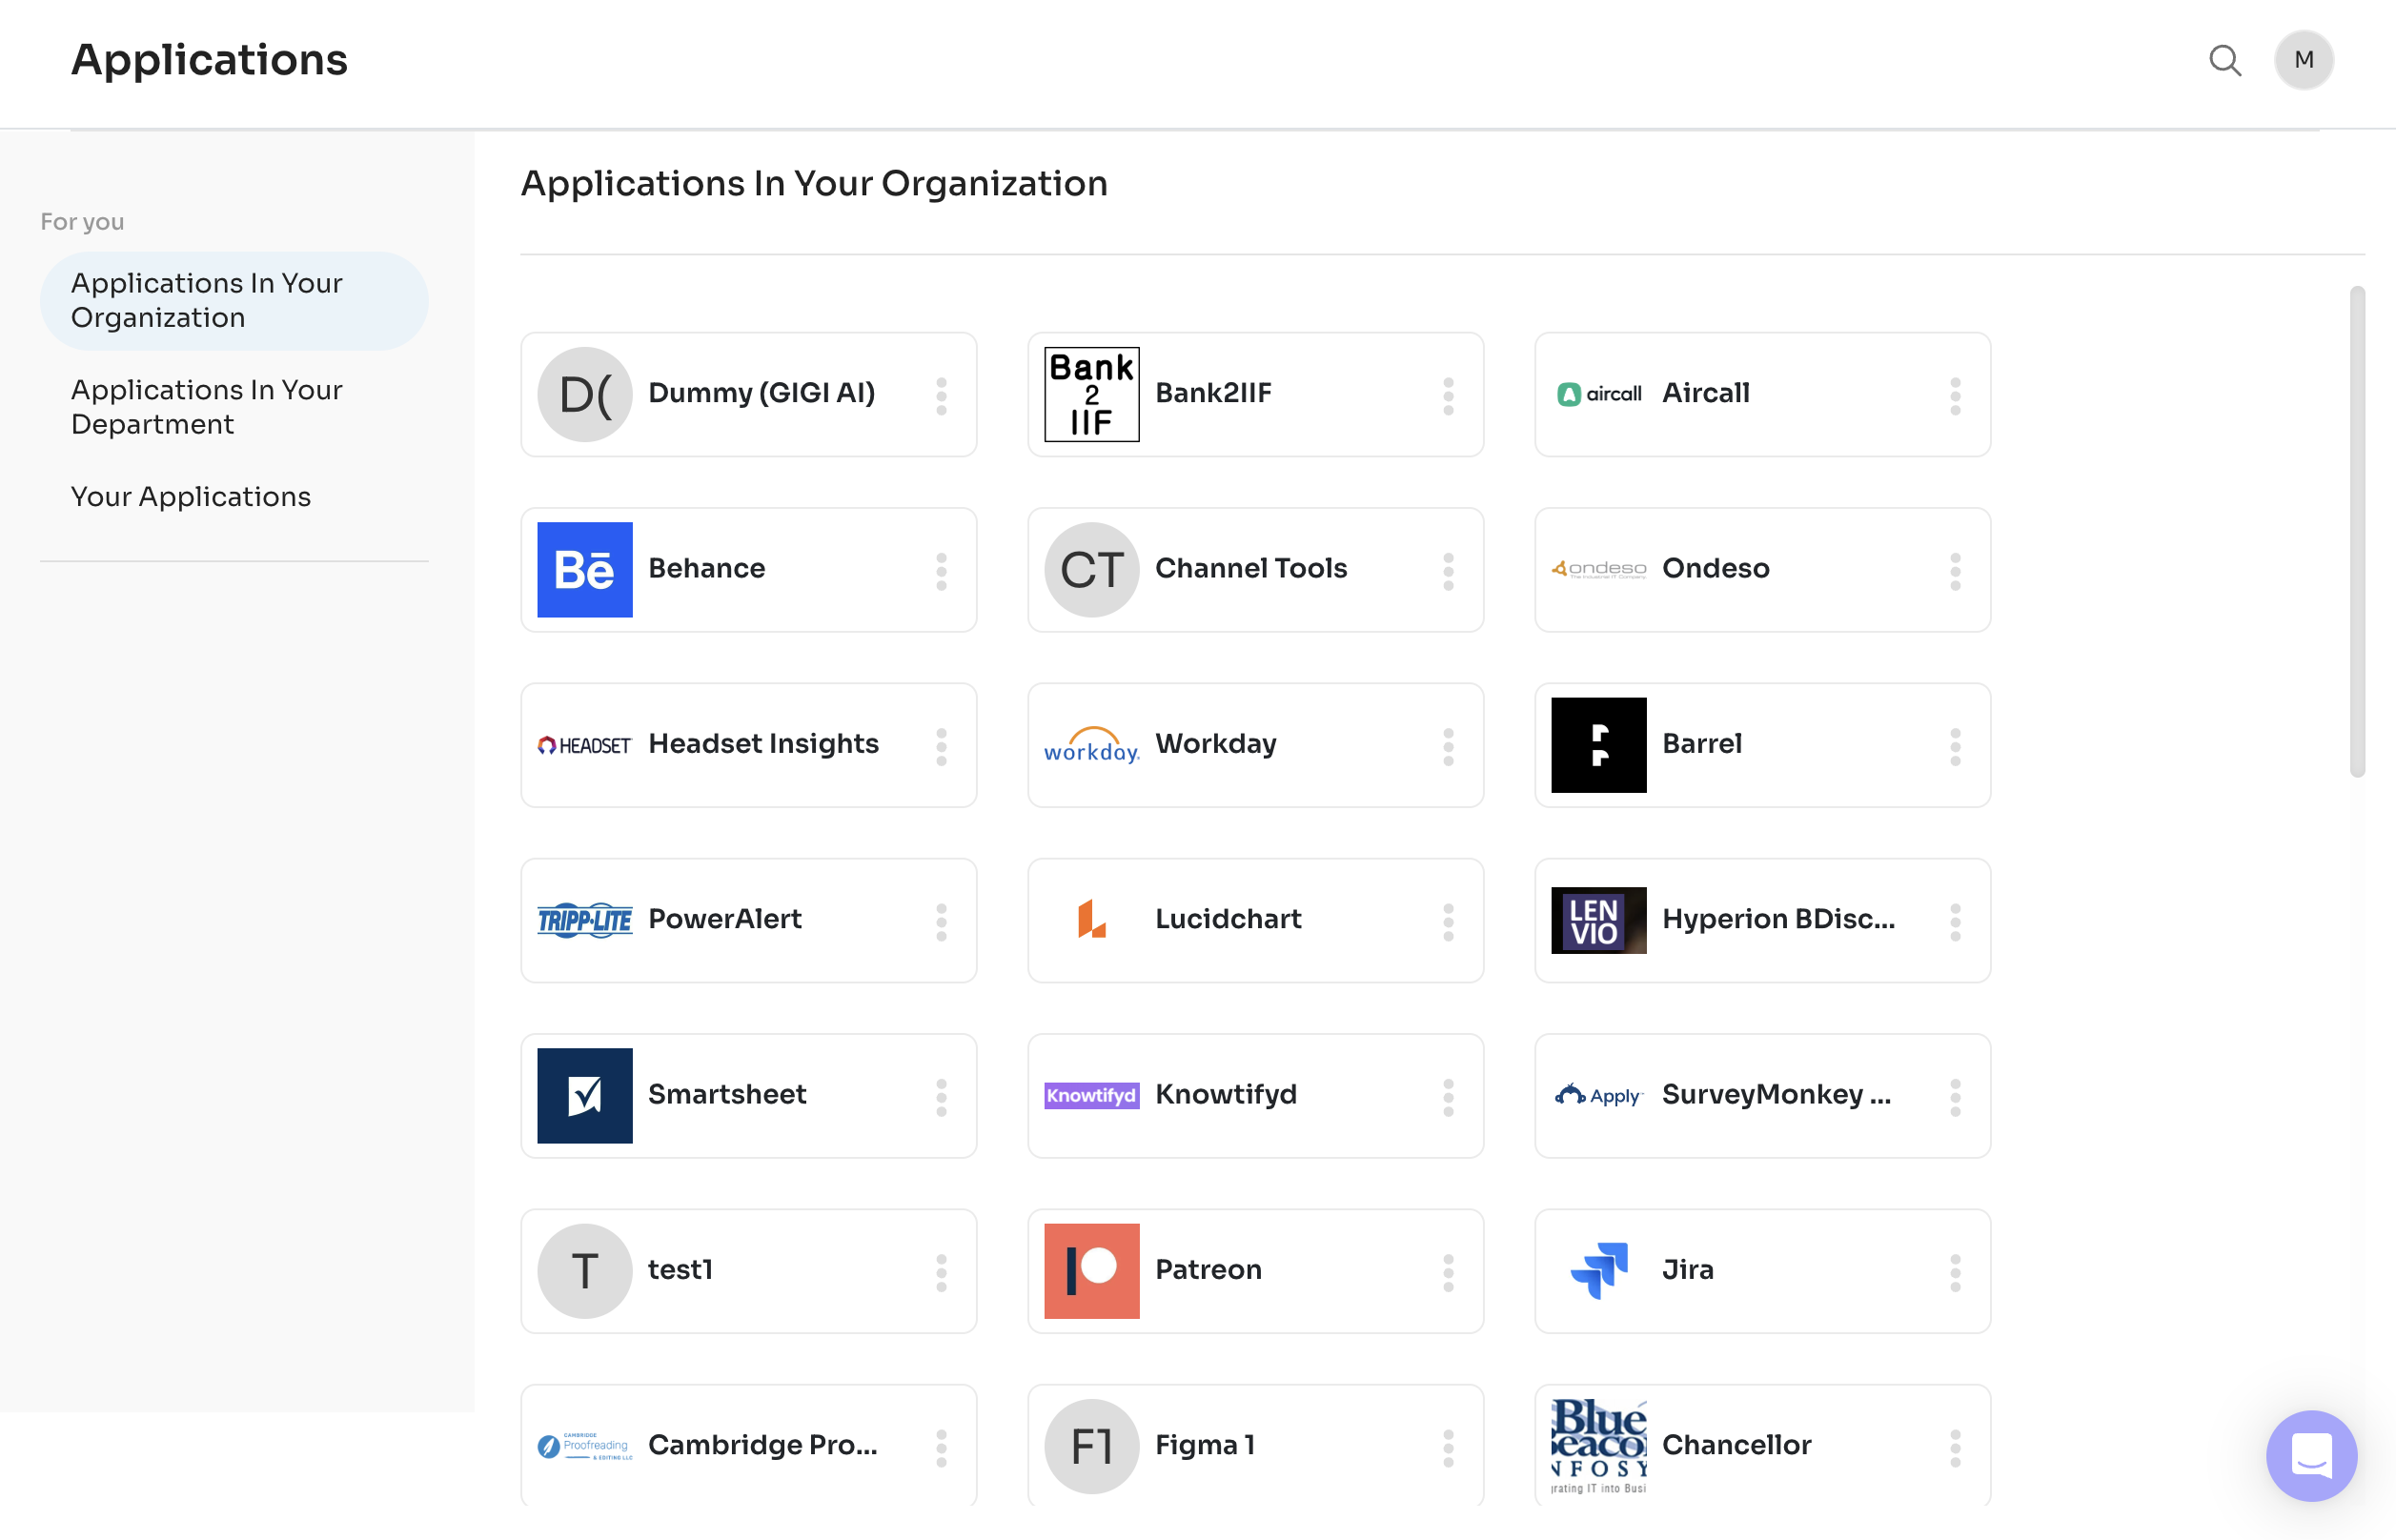2396x1540 pixels.
Task: Click the SurveyMonkey Apply logo
Action: (1598, 1095)
